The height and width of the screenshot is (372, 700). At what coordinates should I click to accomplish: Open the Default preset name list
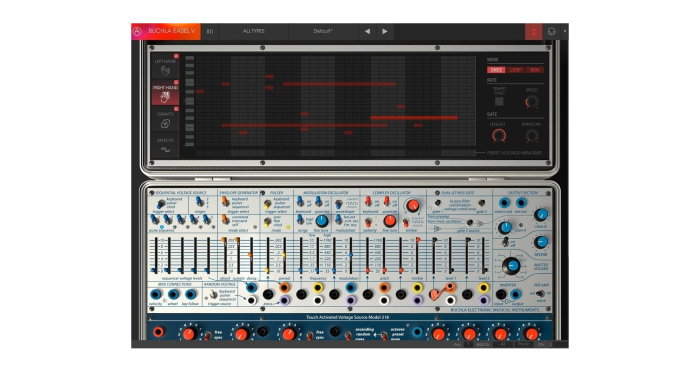click(x=323, y=31)
